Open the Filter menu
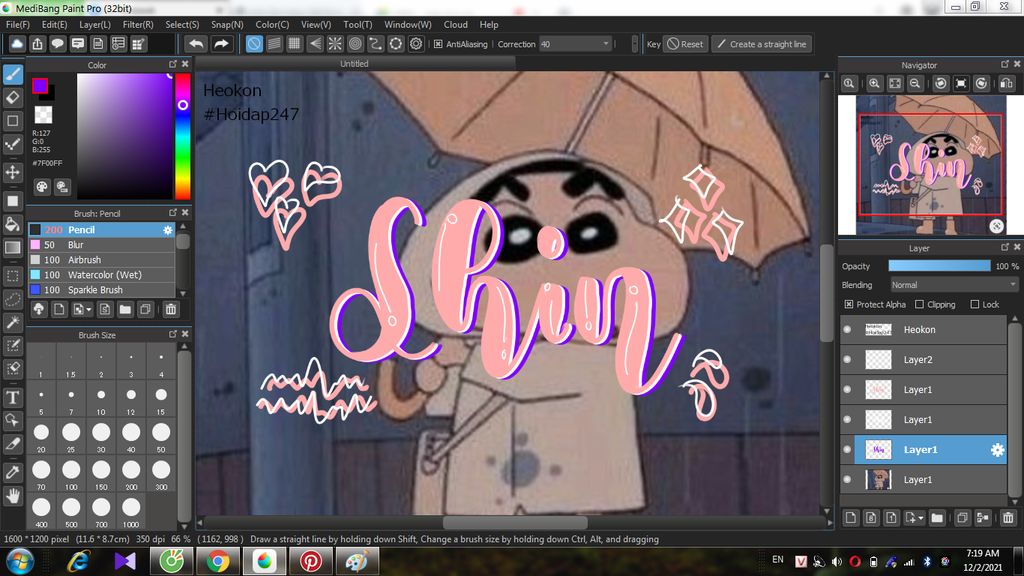 (138, 24)
